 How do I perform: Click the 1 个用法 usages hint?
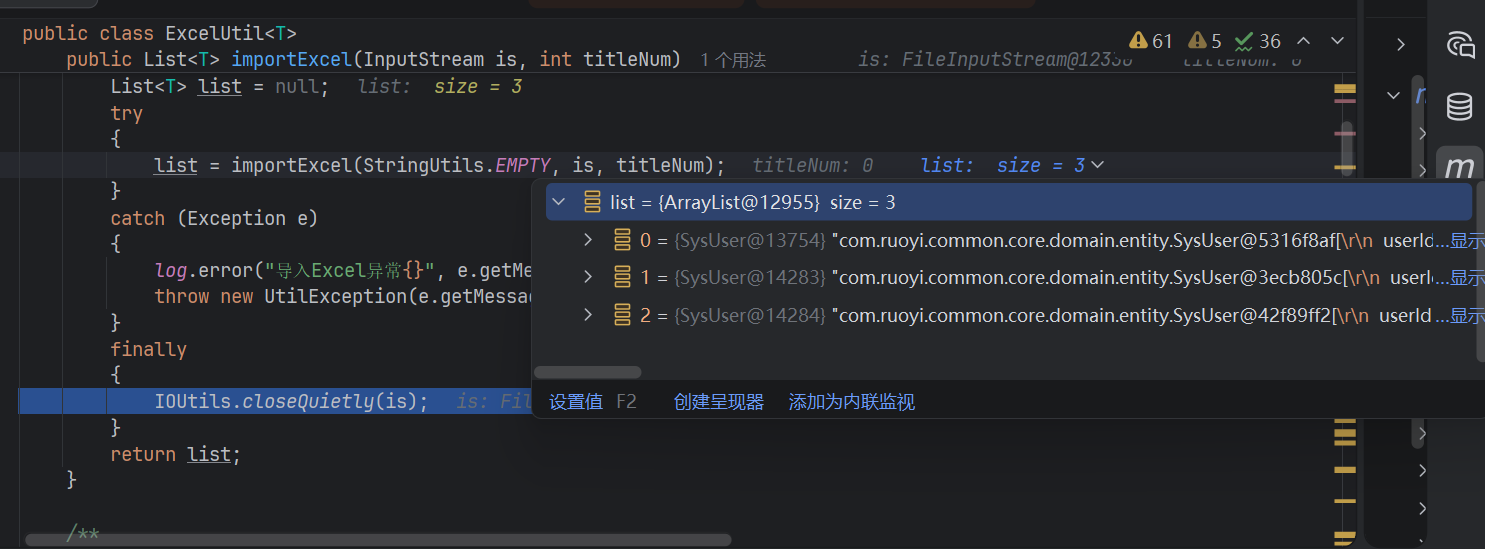click(733, 60)
